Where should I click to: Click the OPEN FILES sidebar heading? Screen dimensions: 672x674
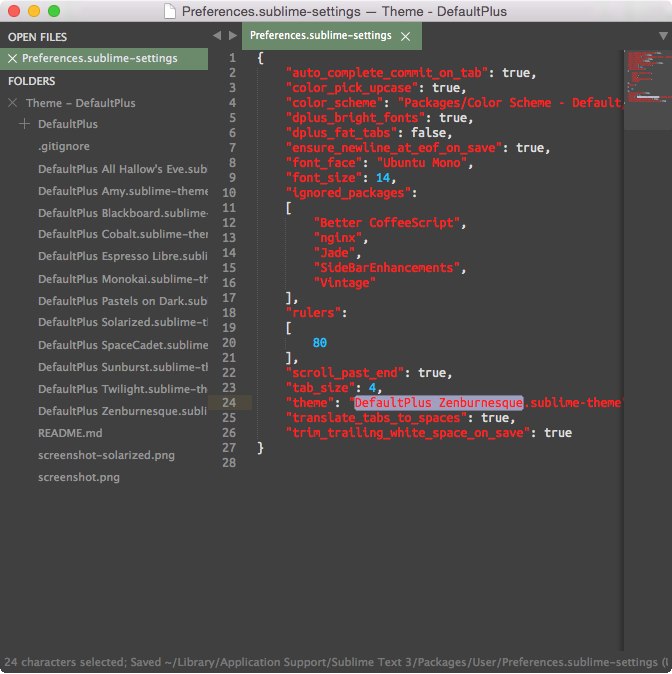tap(37, 37)
